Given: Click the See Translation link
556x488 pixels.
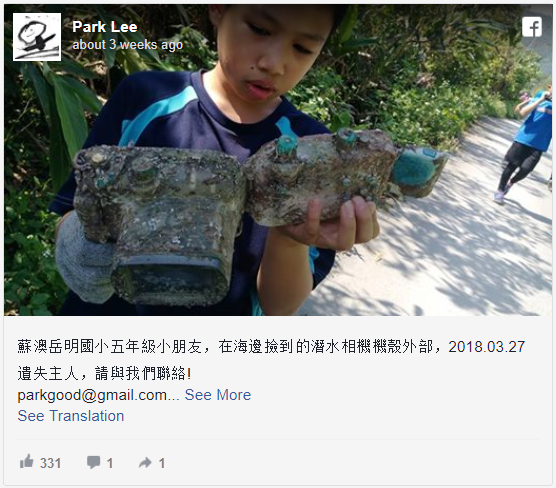Looking at the screenshot, I should click(x=71, y=416).
